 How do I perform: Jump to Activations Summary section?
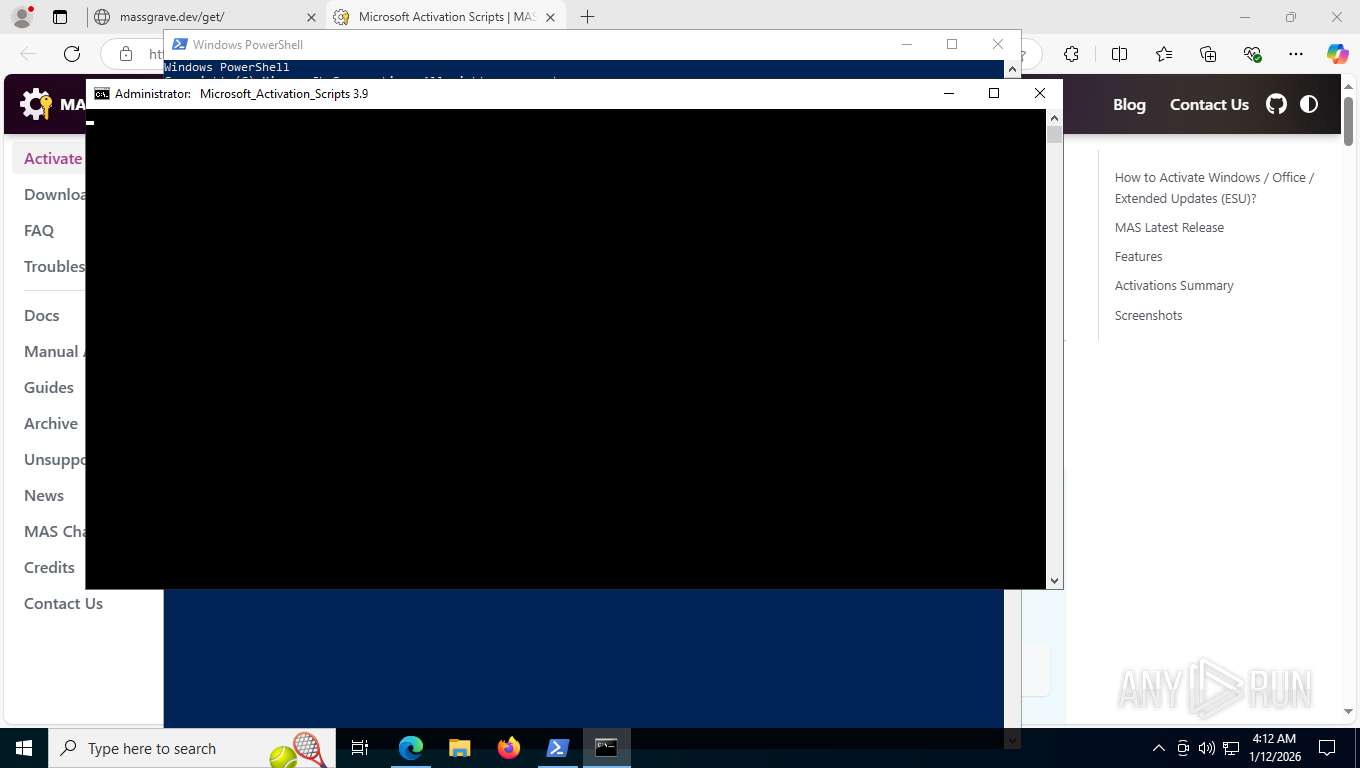click(1174, 285)
